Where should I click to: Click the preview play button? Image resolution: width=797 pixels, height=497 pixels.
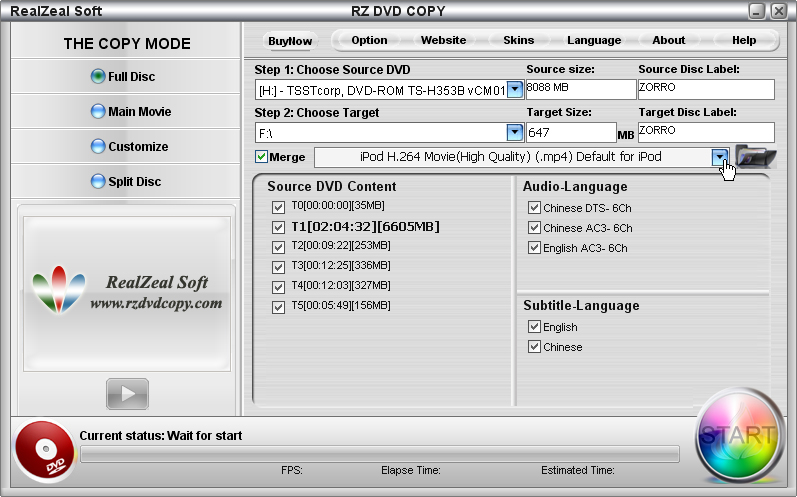[127, 394]
